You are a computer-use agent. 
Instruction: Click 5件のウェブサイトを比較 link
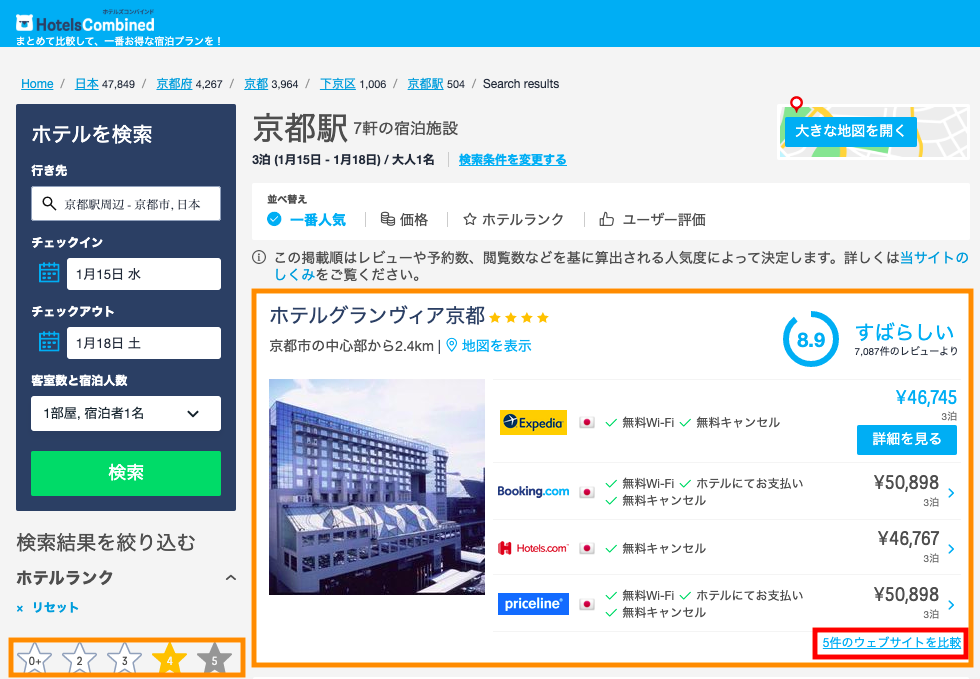click(x=892, y=643)
